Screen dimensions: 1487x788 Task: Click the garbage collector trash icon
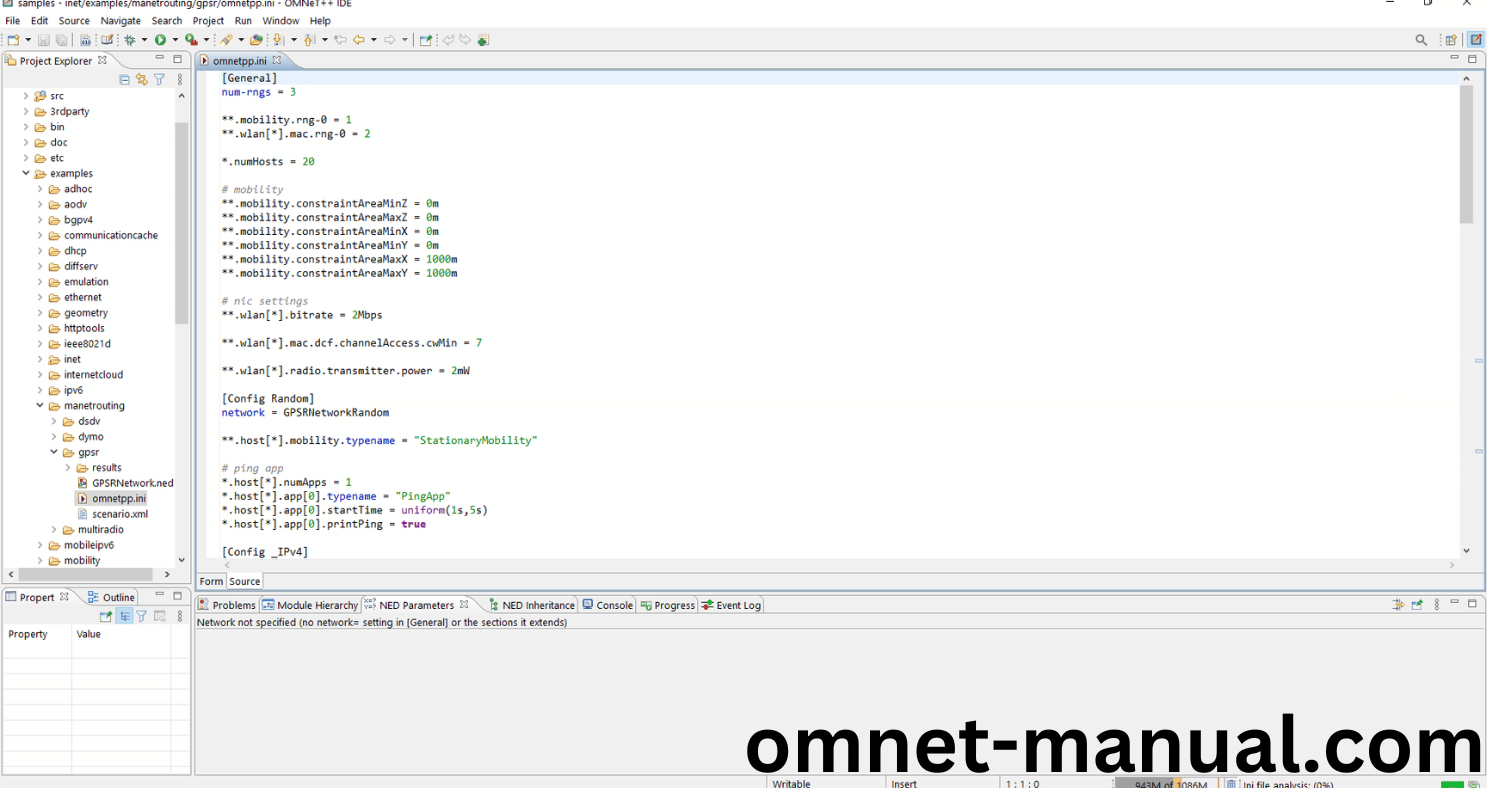coord(1232,784)
